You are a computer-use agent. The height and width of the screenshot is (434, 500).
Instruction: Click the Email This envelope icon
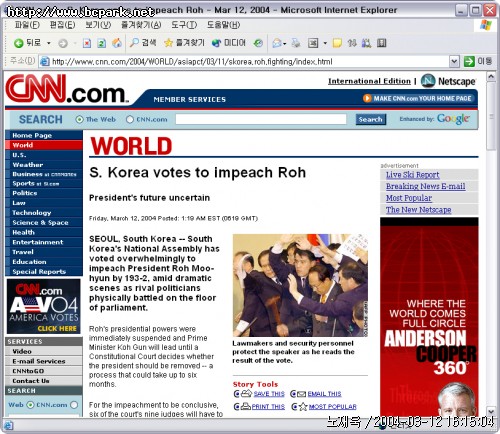(x=301, y=394)
